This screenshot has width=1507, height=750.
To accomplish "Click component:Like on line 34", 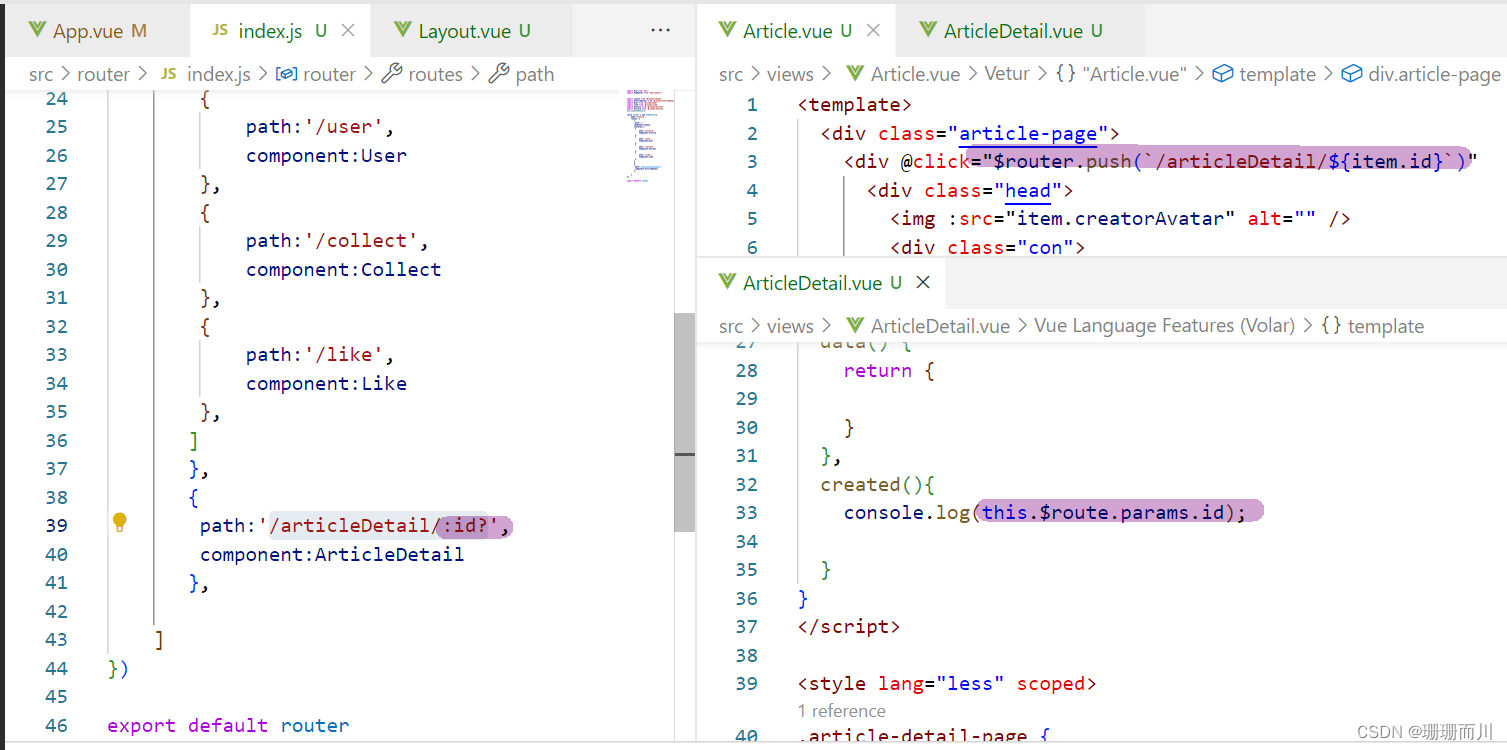I will tap(326, 383).
